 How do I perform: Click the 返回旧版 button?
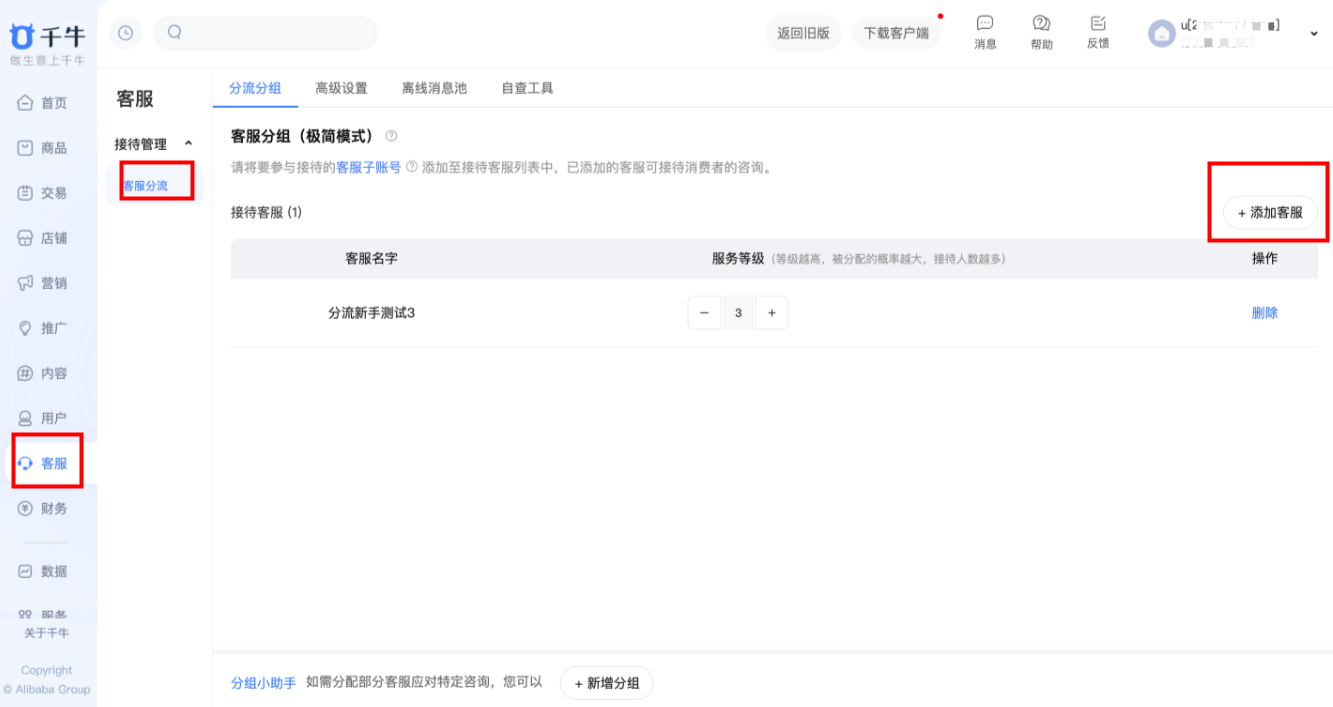(804, 33)
